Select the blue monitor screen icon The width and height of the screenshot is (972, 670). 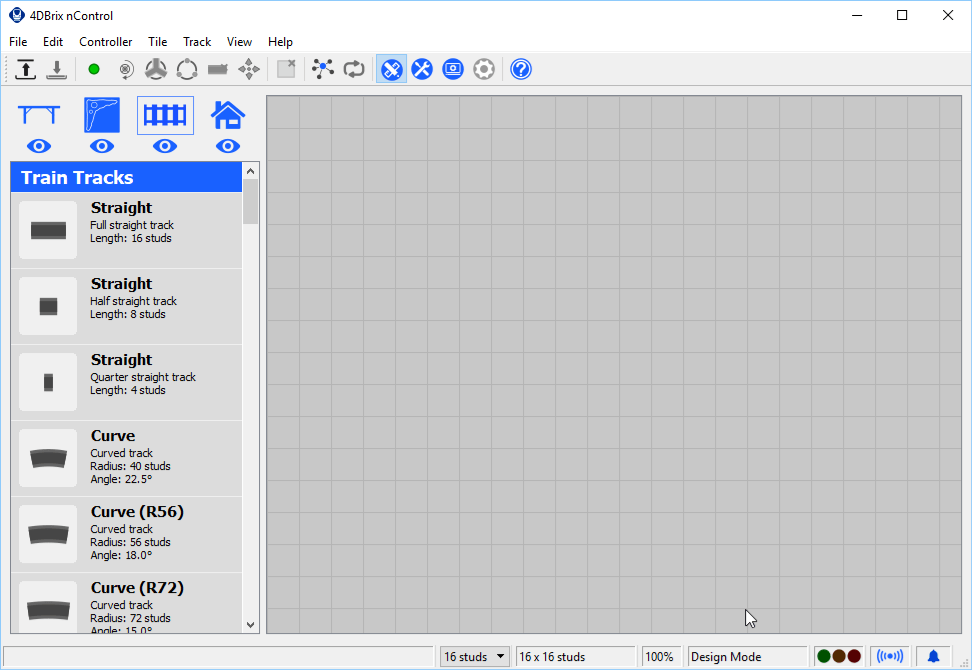(453, 69)
